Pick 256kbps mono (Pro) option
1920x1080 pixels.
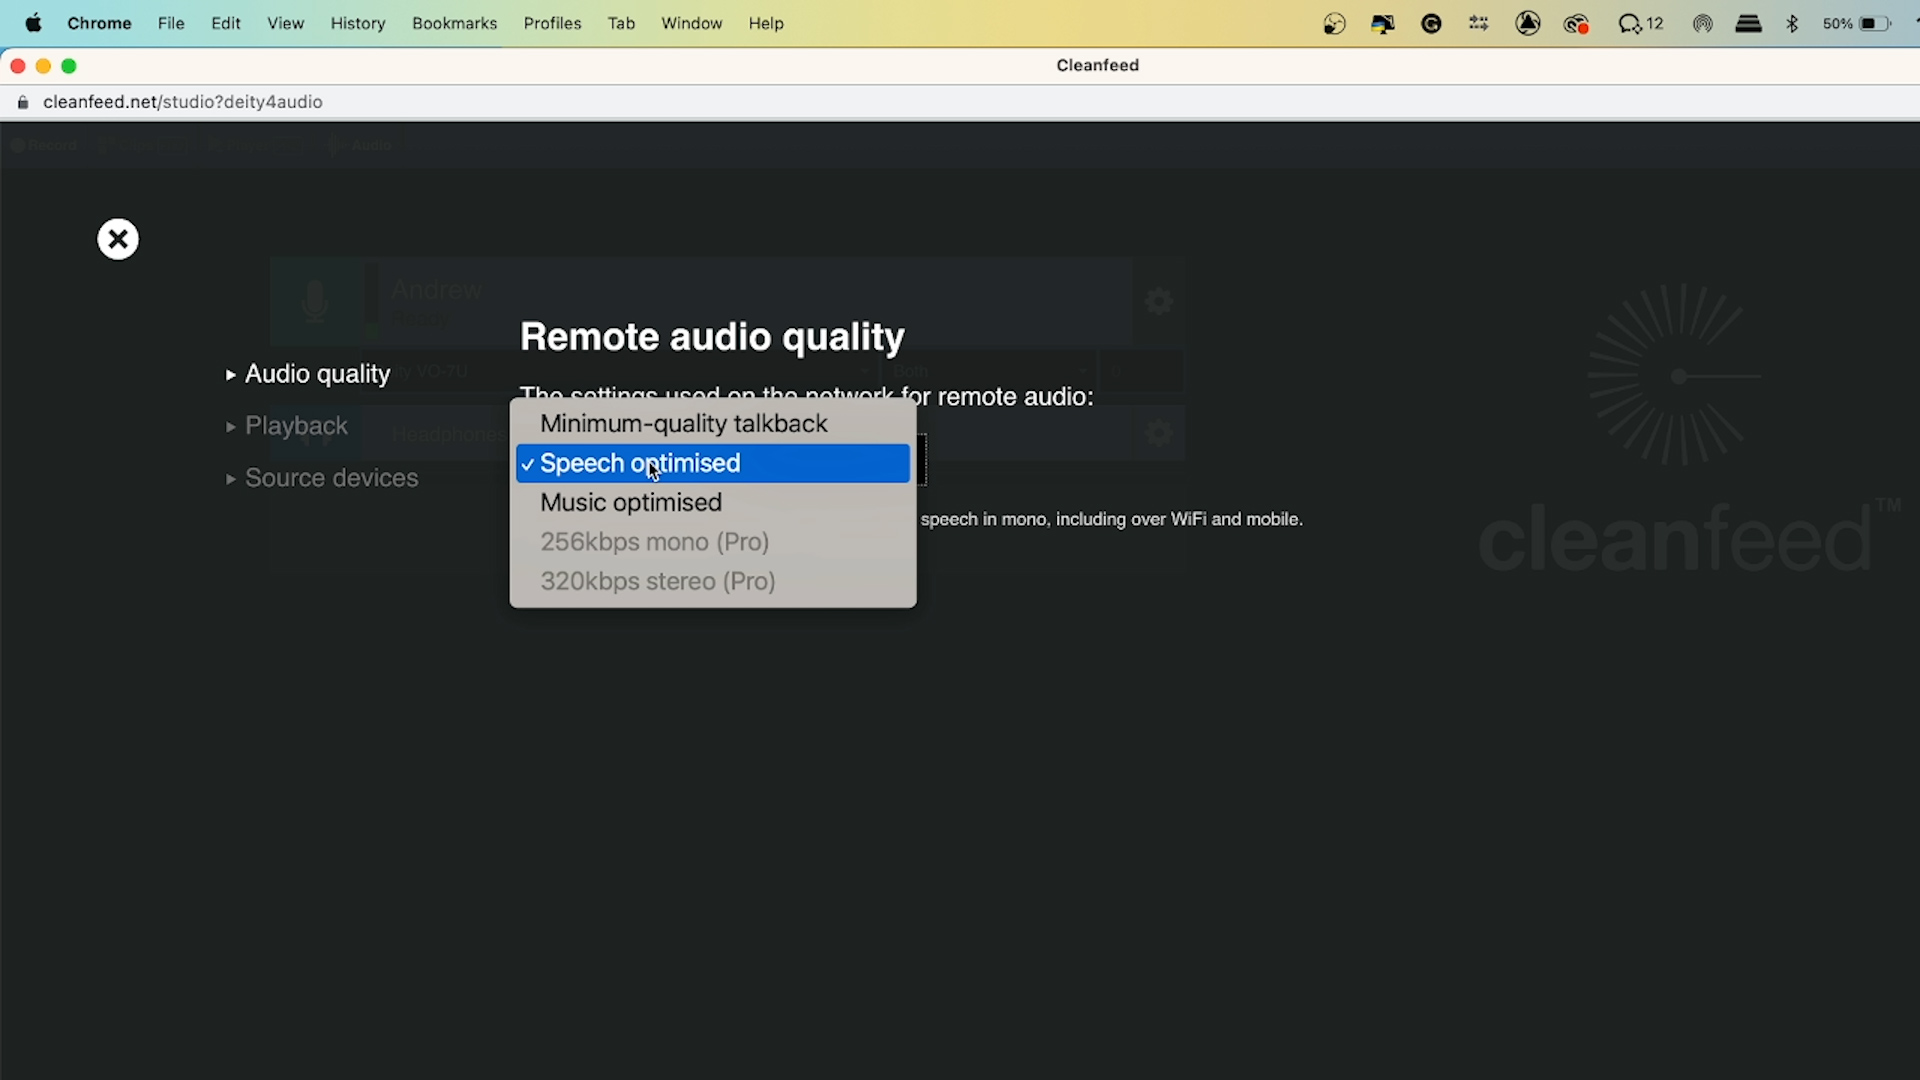655,542
